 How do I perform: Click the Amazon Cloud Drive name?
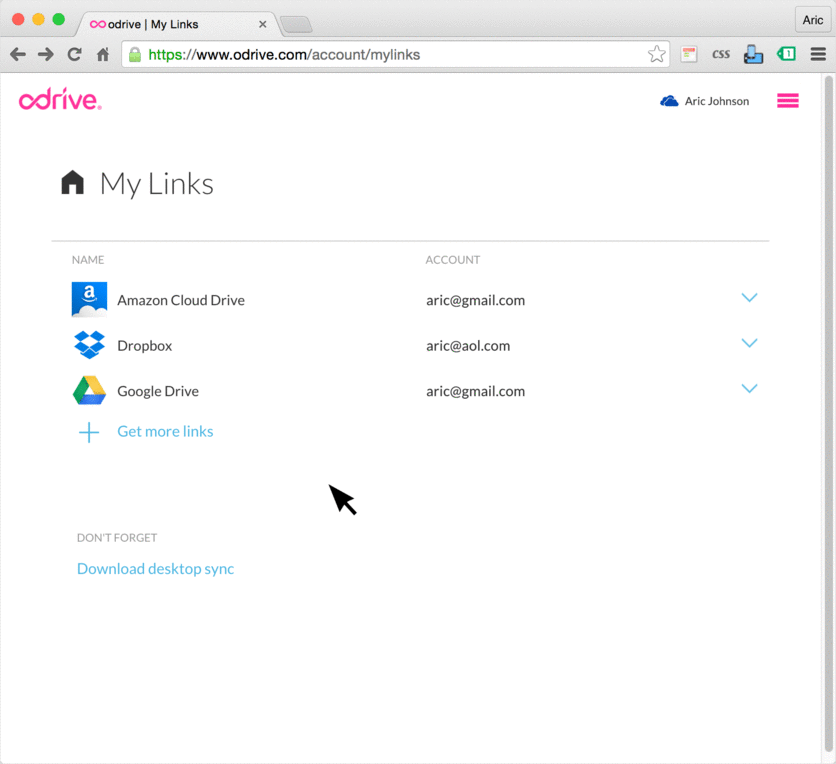point(181,300)
